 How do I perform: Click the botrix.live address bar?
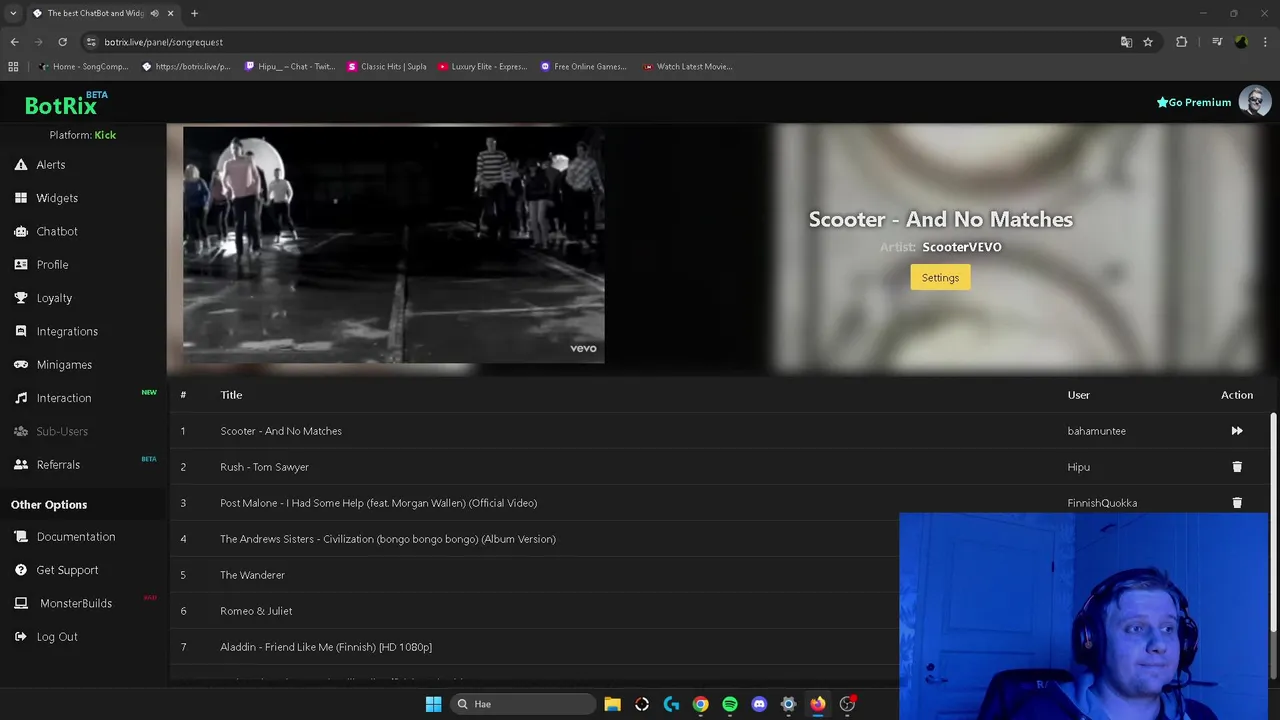click(600, 42)
